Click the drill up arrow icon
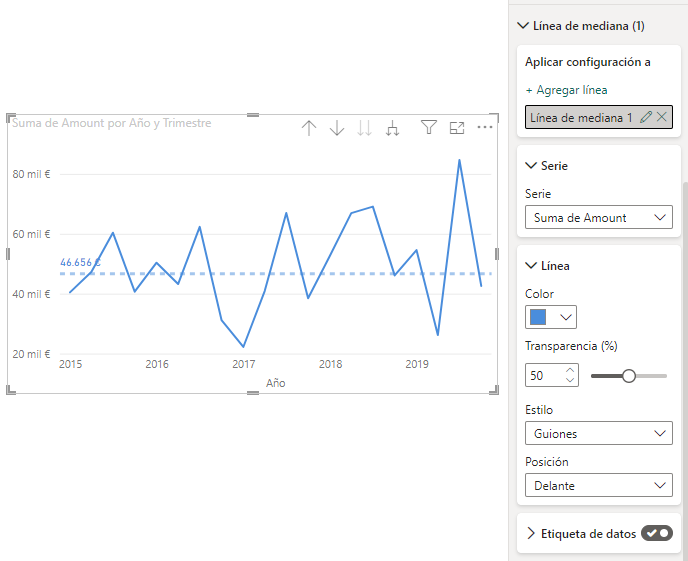Screen dimensions: 688x561 pos(309,128)
